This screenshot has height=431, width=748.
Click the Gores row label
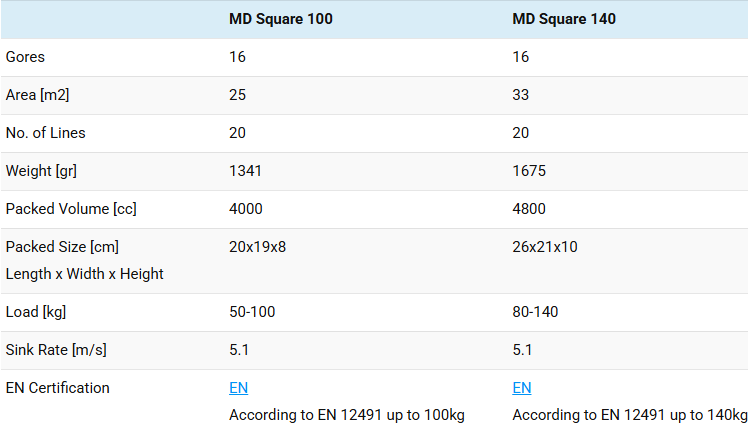pos(25,57)
